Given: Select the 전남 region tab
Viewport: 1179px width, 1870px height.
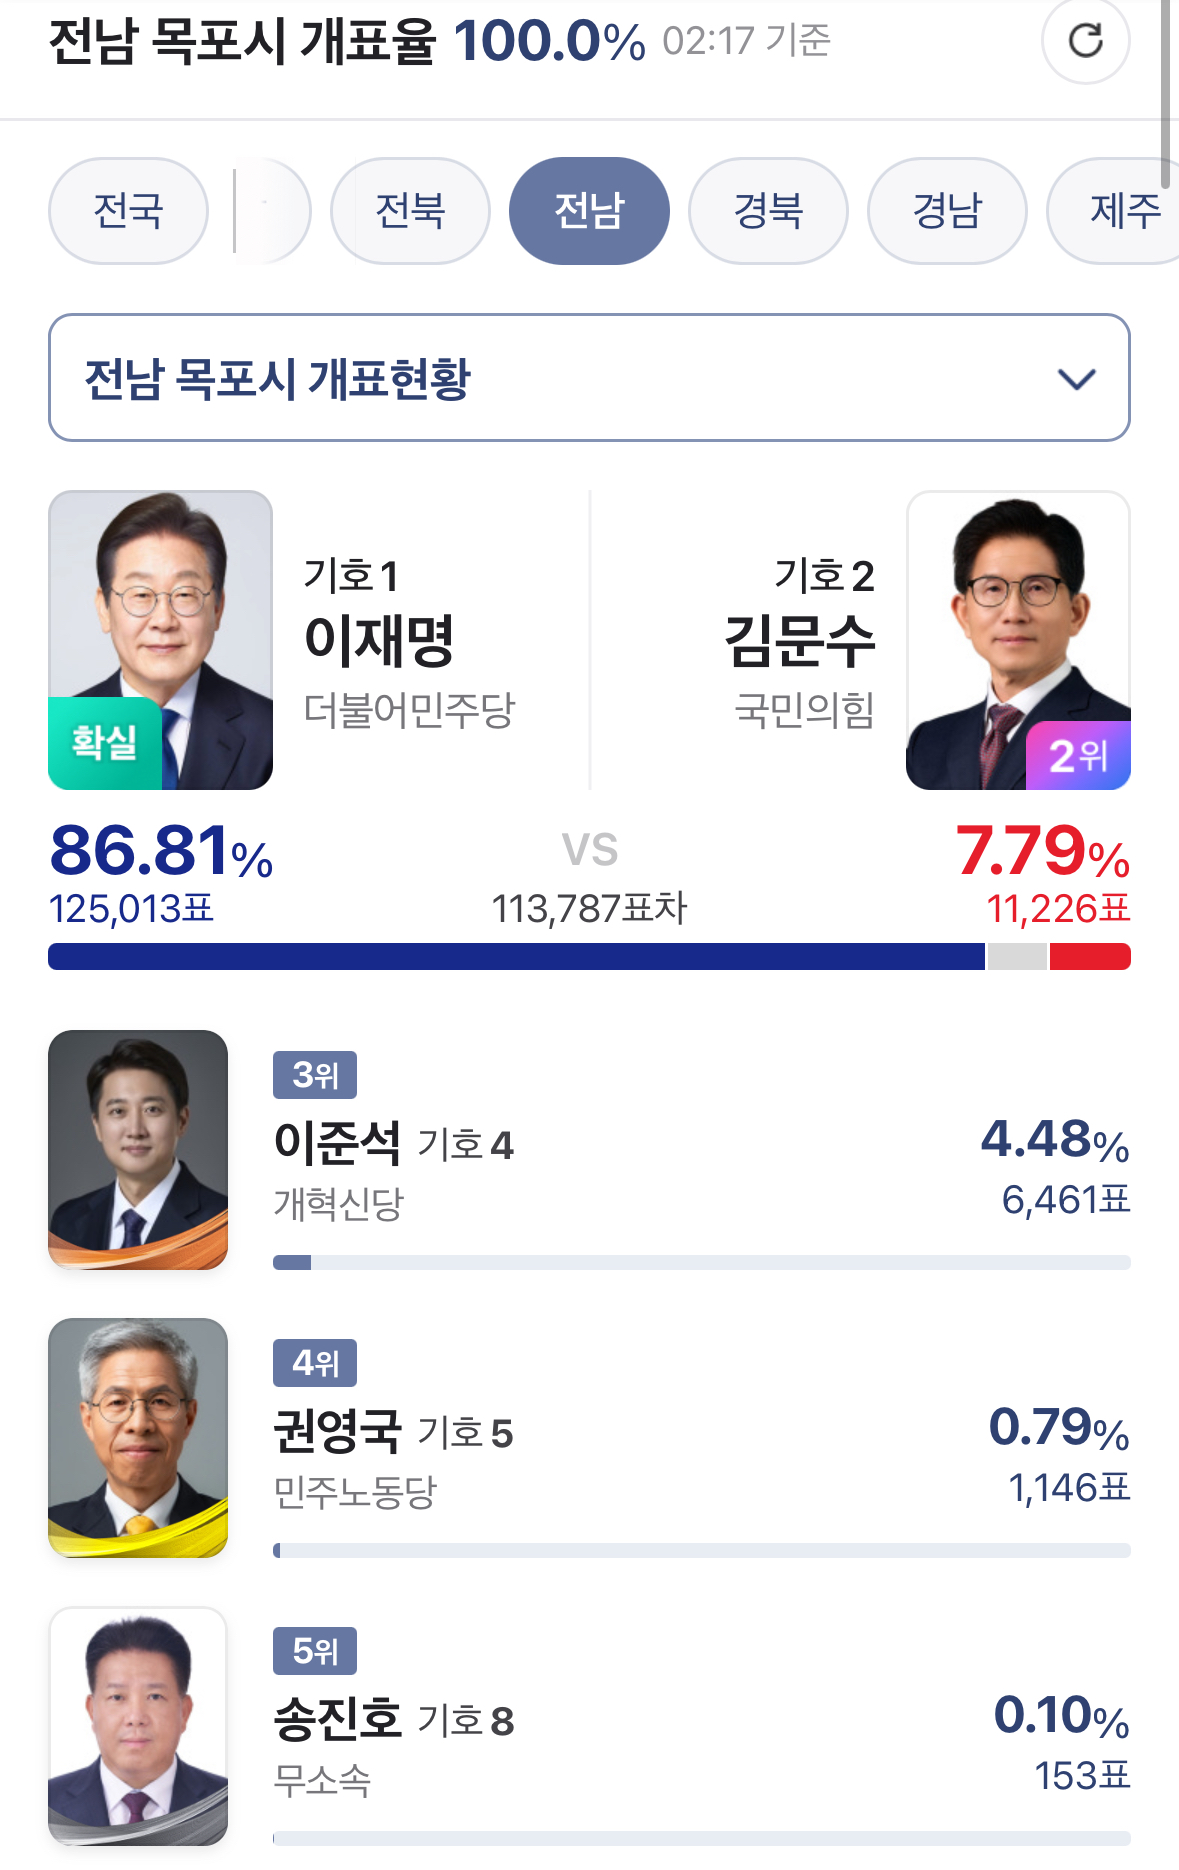Looking at the screenshot, I should pyautogui.click(x=589, y=211).
